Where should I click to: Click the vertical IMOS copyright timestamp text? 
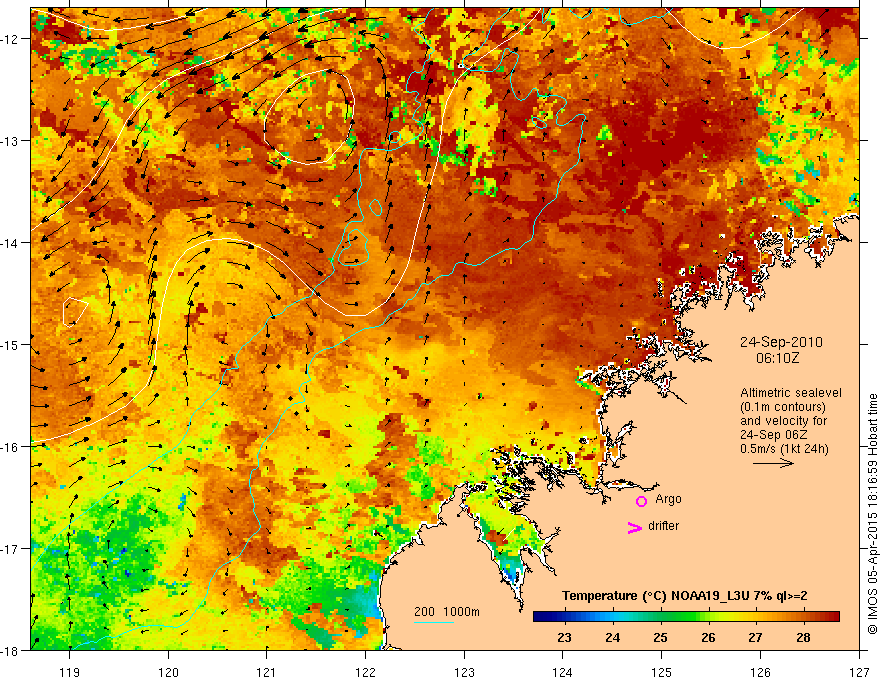873,514
